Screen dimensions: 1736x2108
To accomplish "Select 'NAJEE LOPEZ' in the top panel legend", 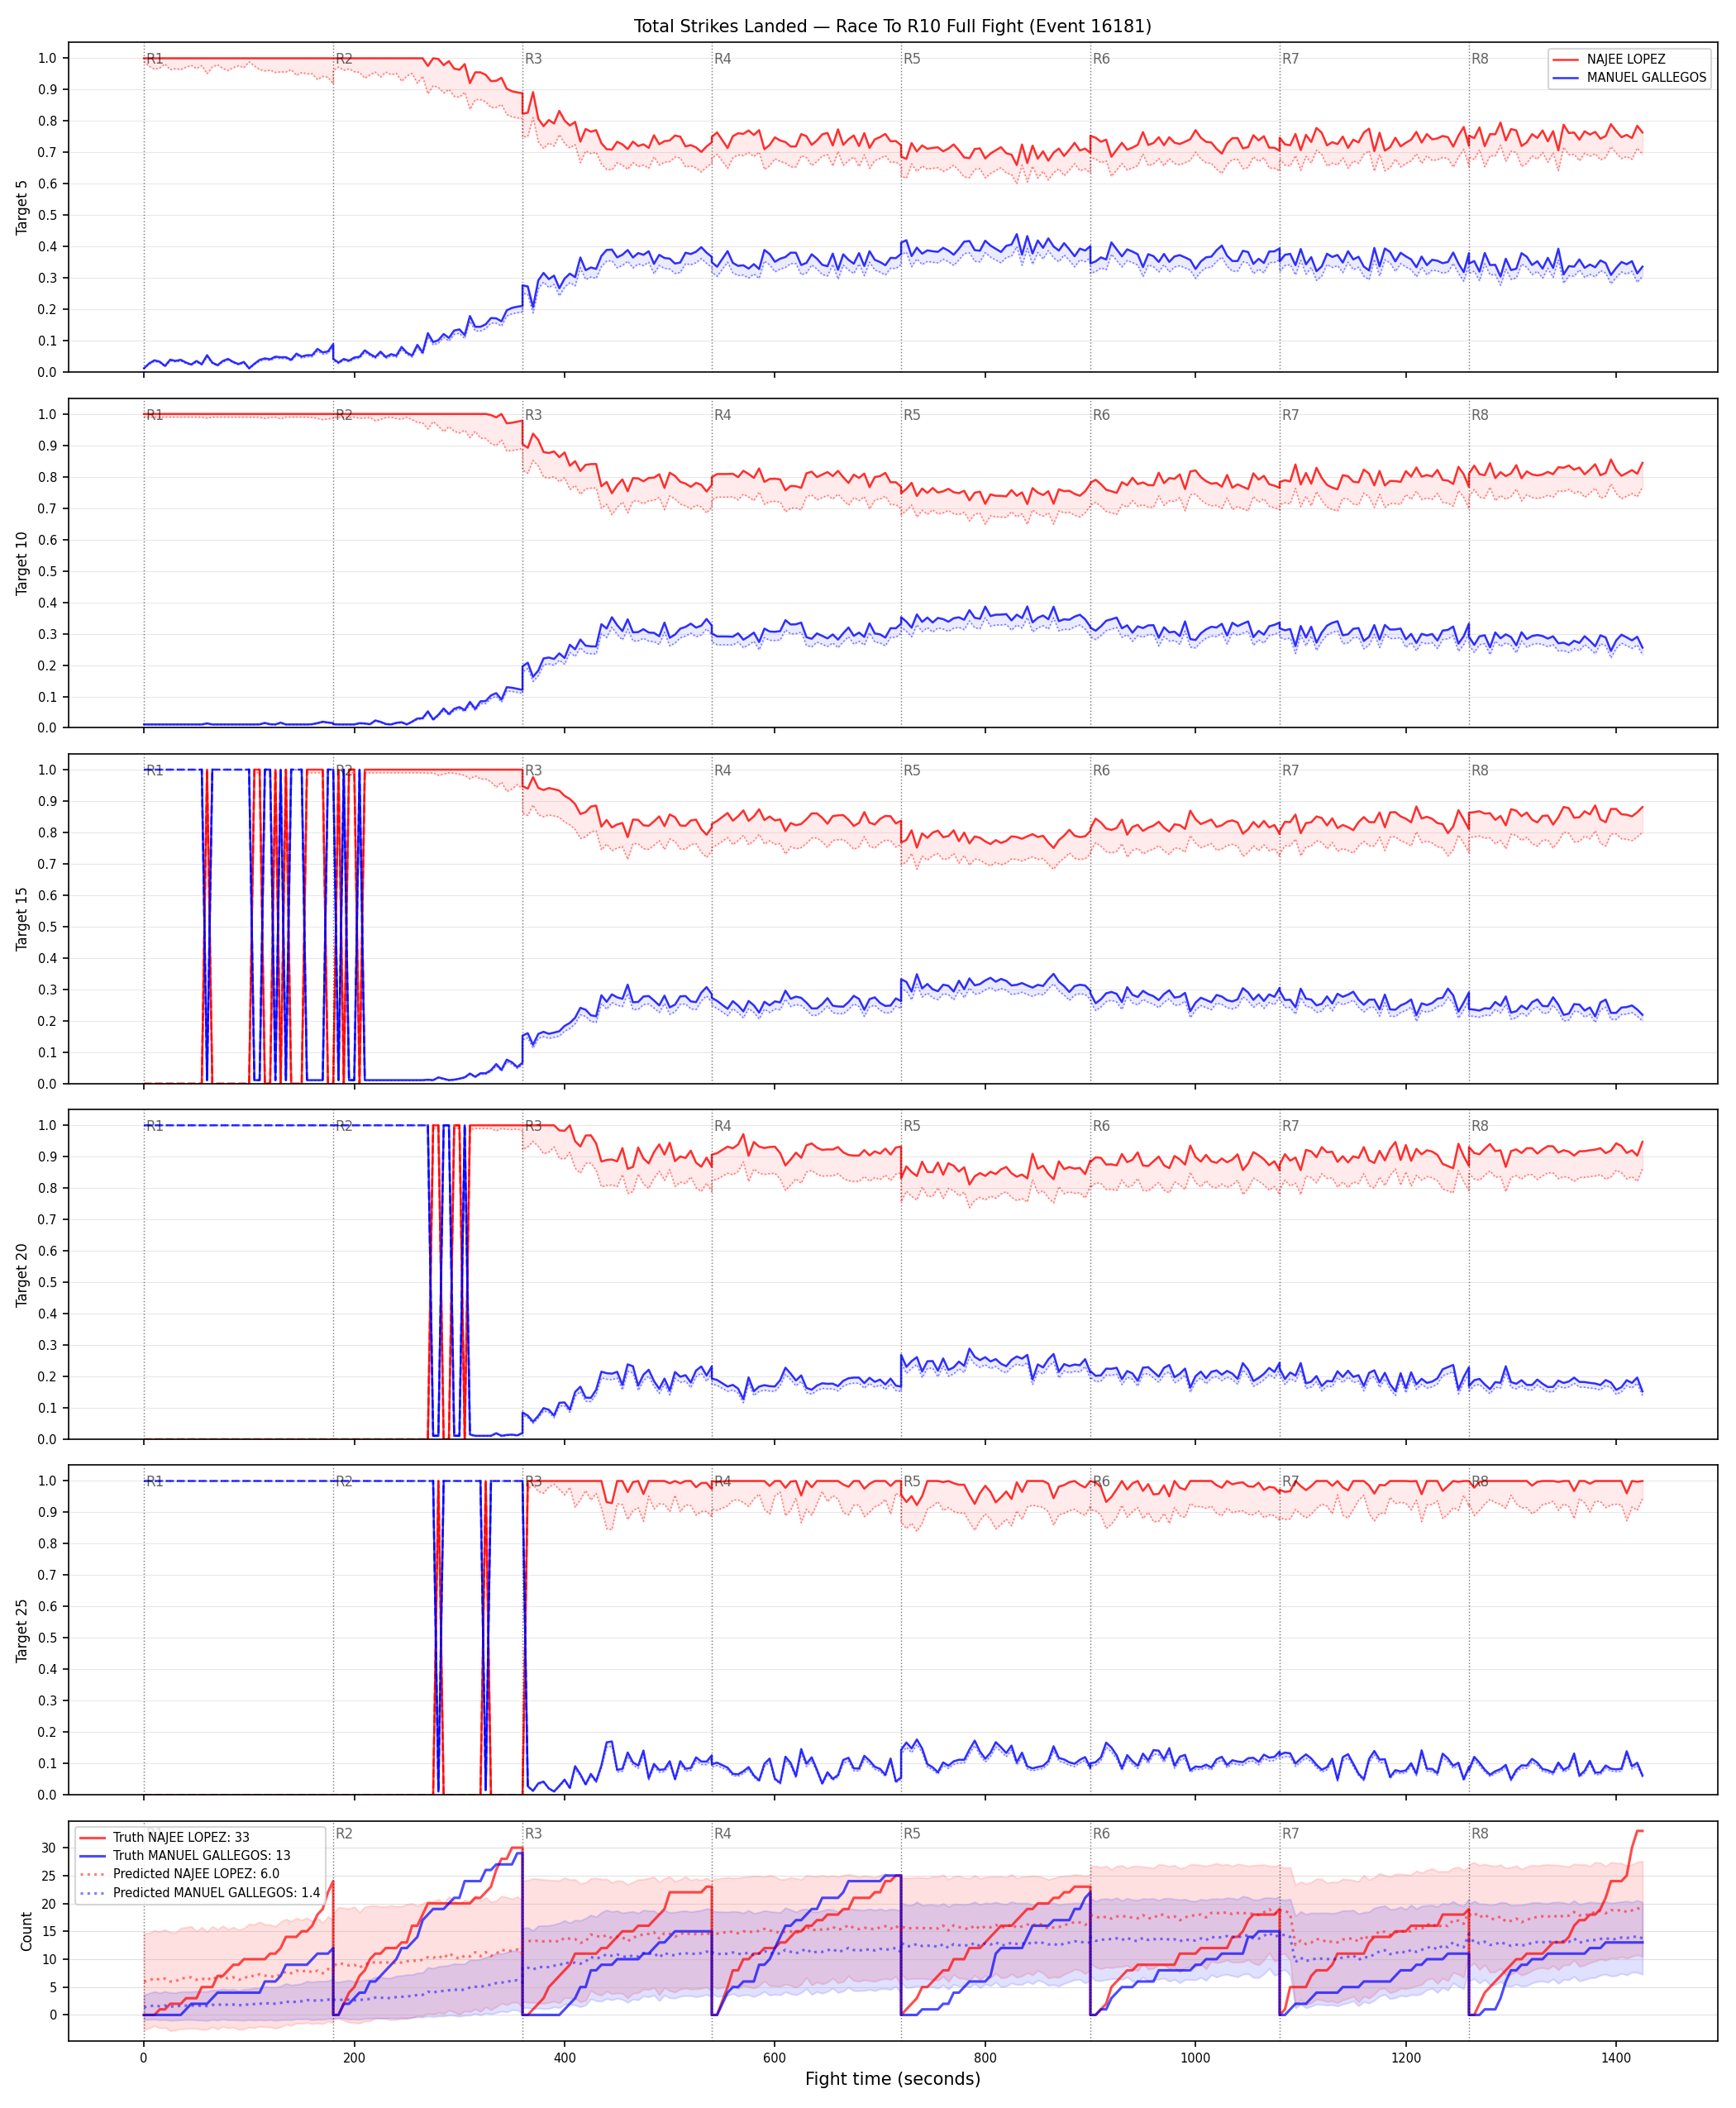I will pos(1626,59).
